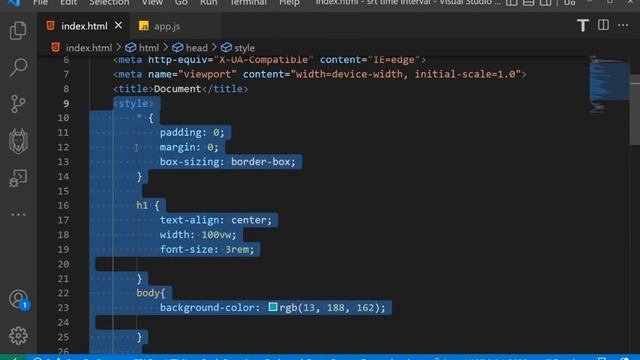Image resolution: width=640 pixels, height=360 pixels.
Task: Open the Manage settings gear
Action: pos(18,336)
